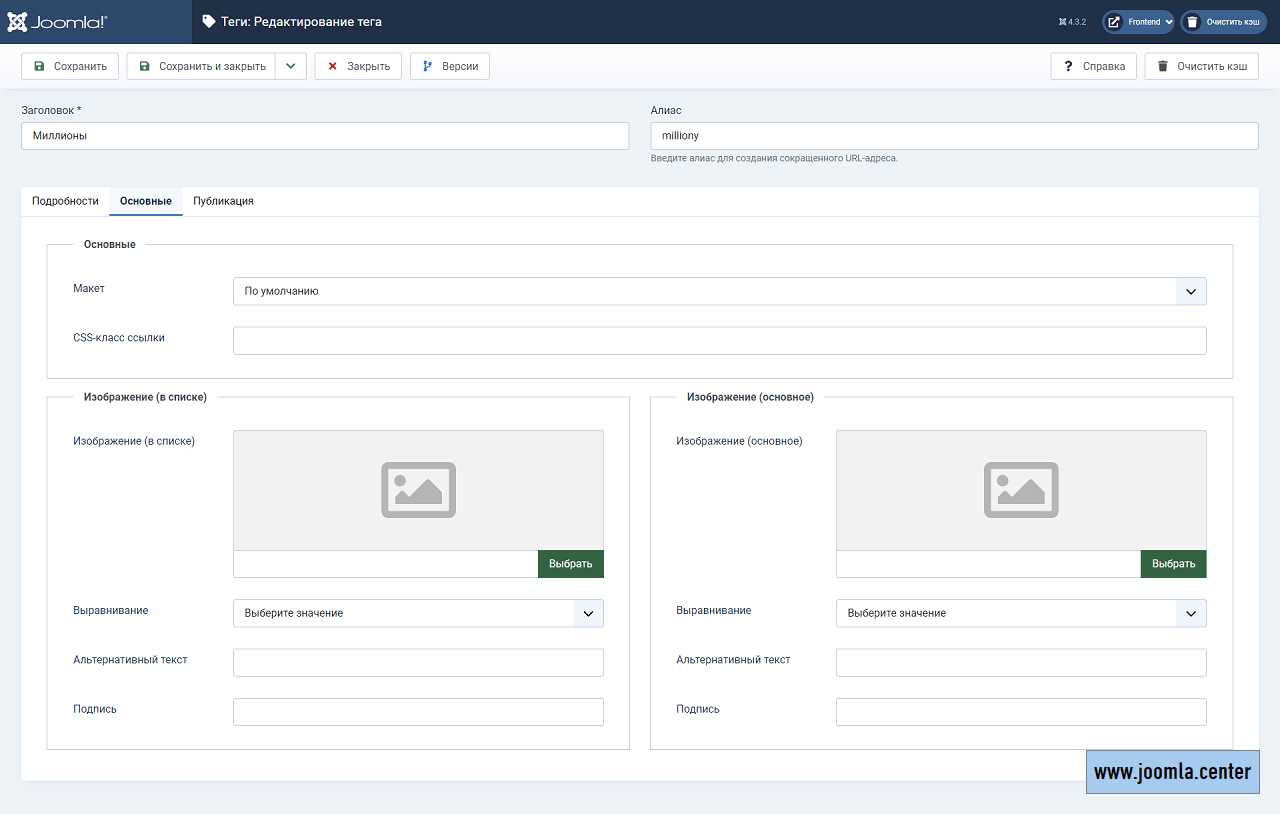Switch to the Подробности tab
This screenshot has height=814, width=1280.
[x=65, y=201]
